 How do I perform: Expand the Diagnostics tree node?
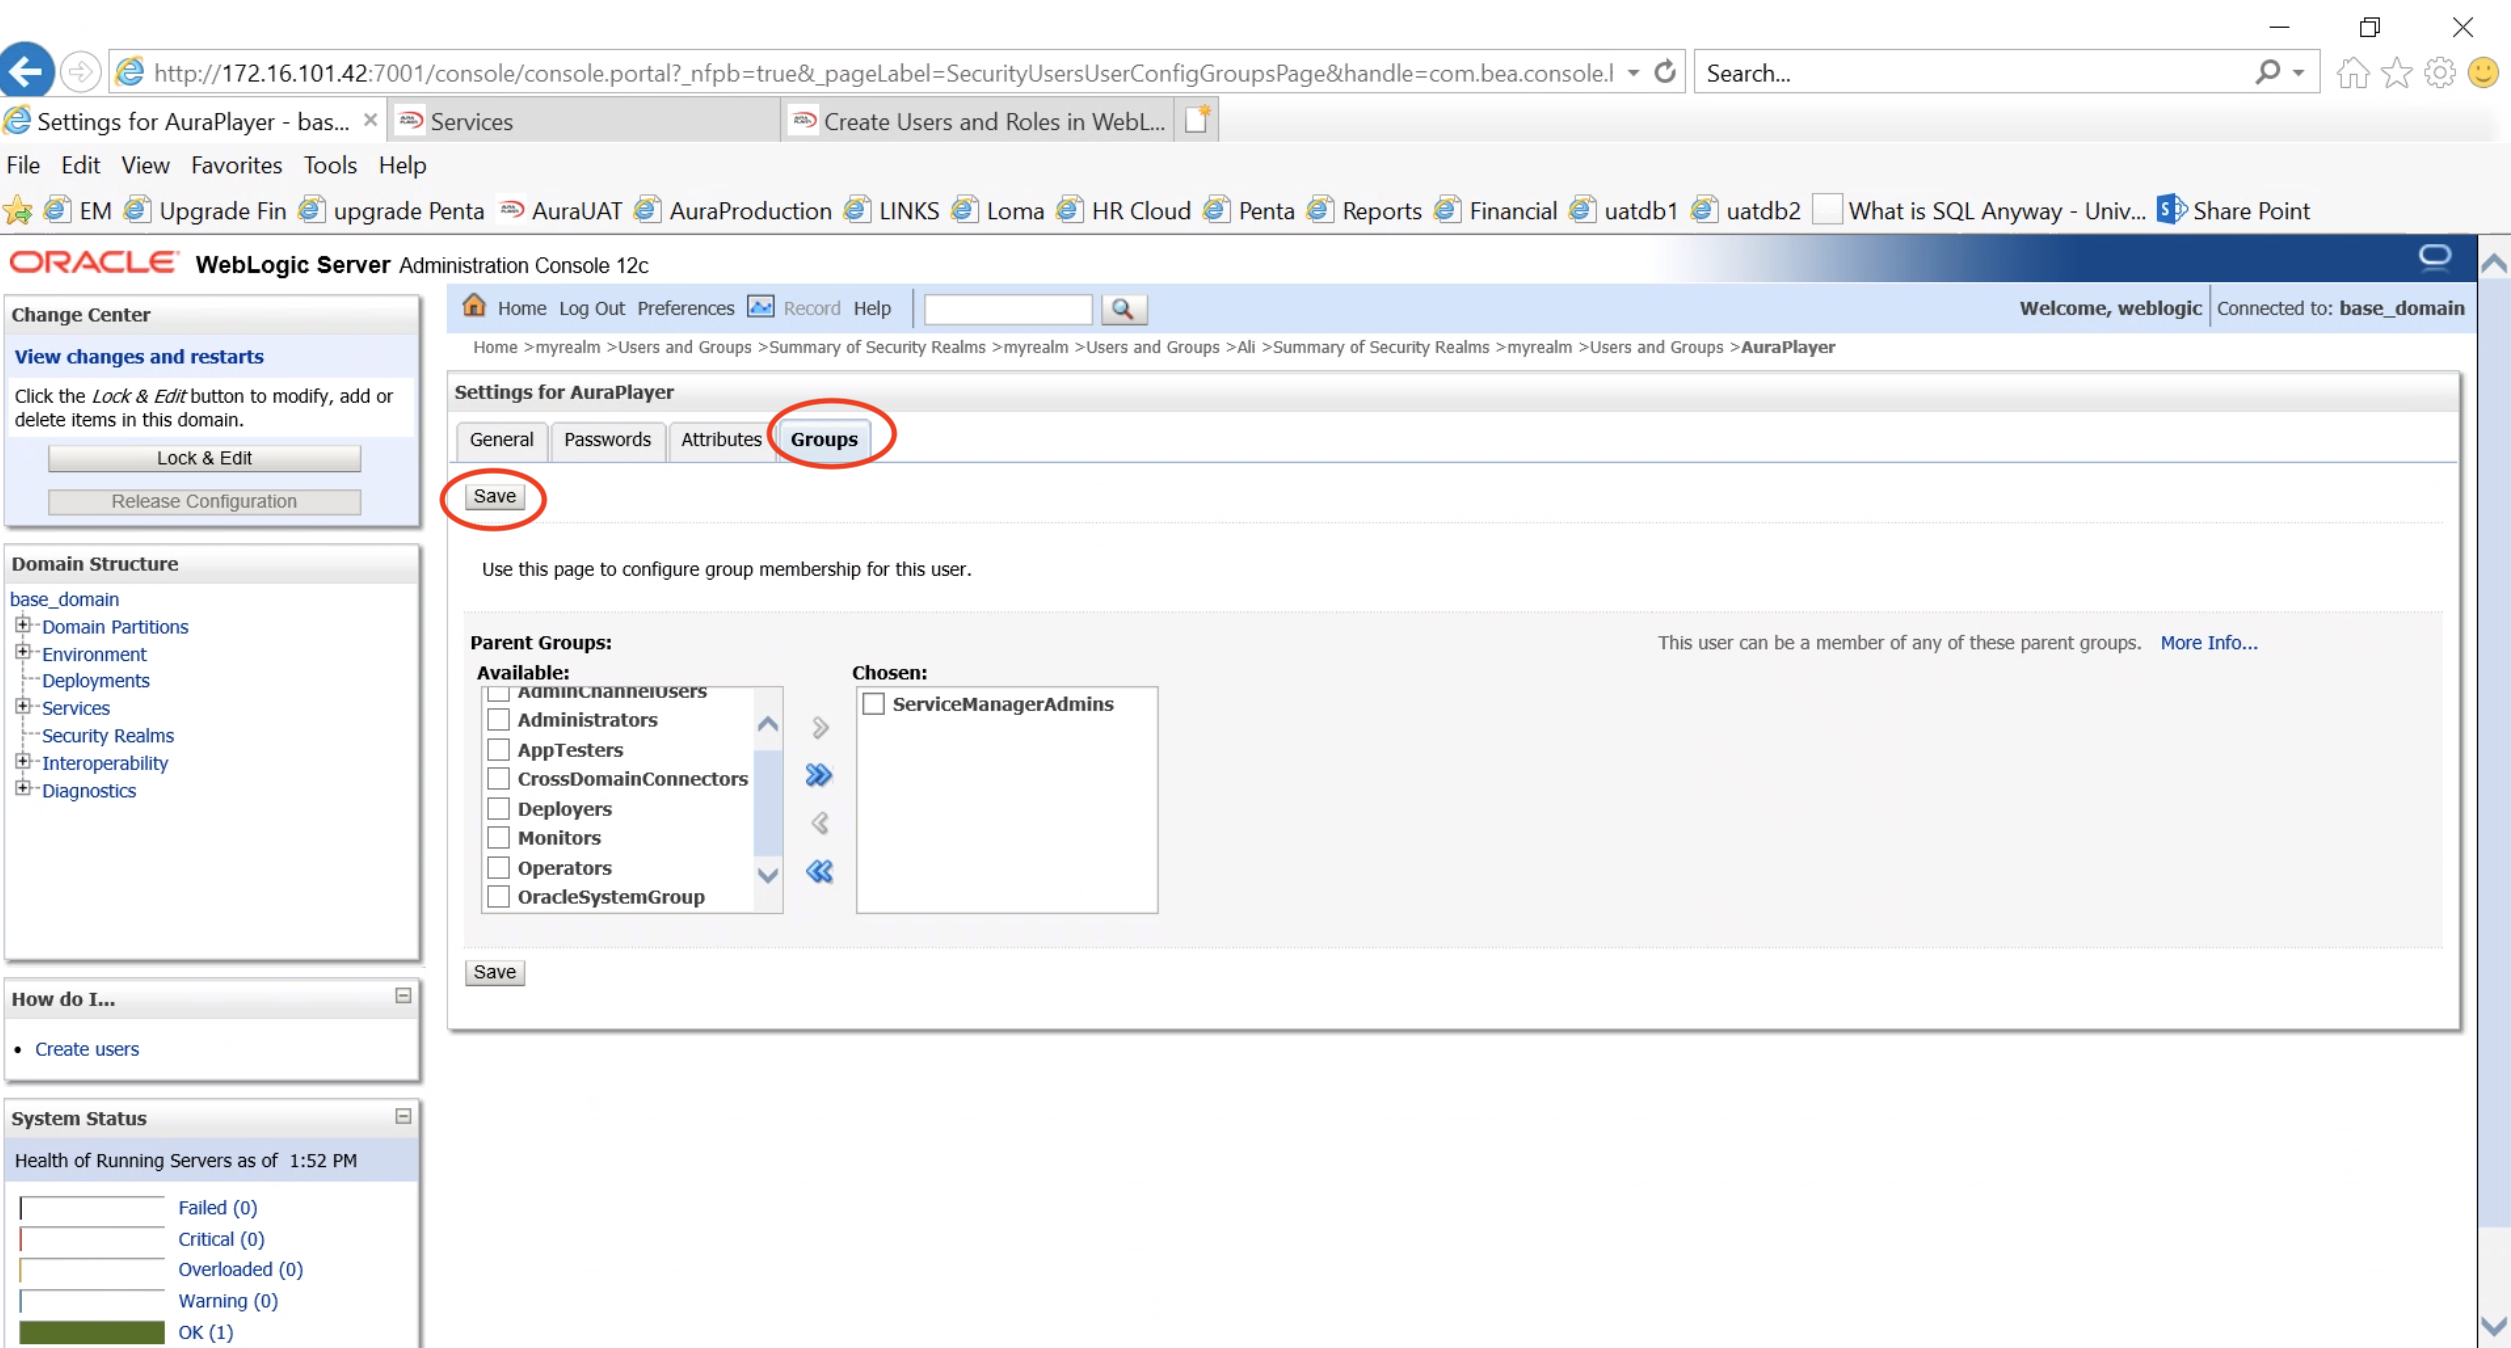click(22, 788)
